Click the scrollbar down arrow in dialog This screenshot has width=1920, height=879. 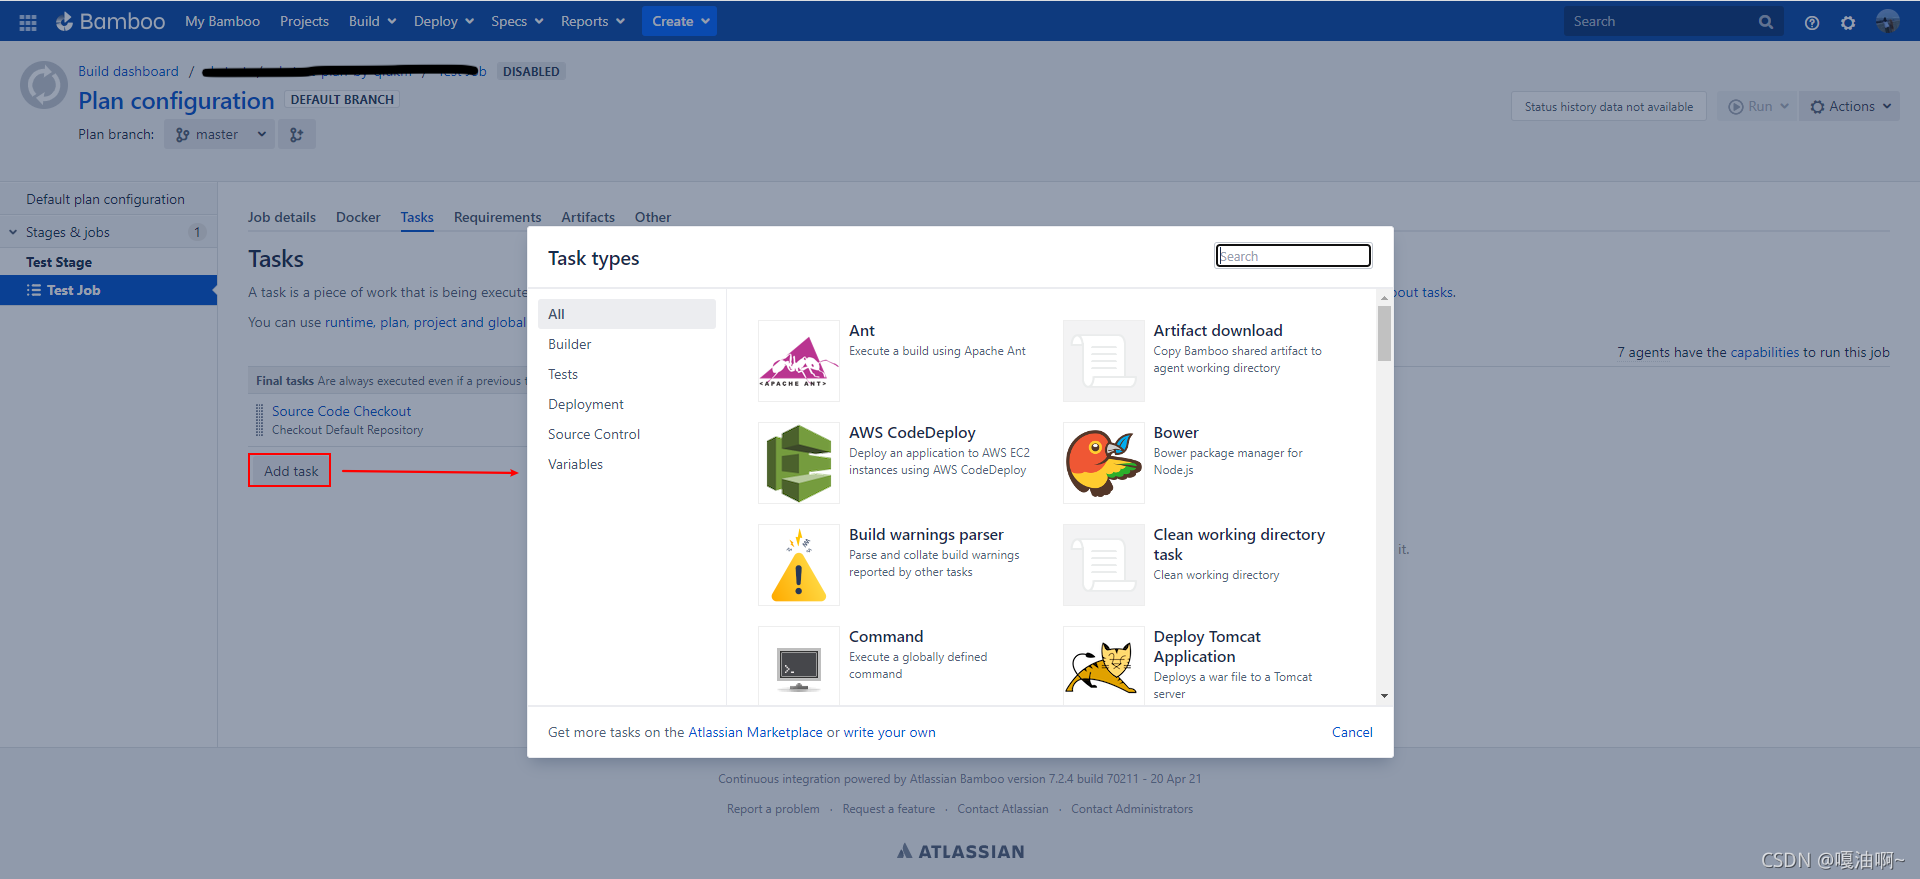tap(1384, 696)
